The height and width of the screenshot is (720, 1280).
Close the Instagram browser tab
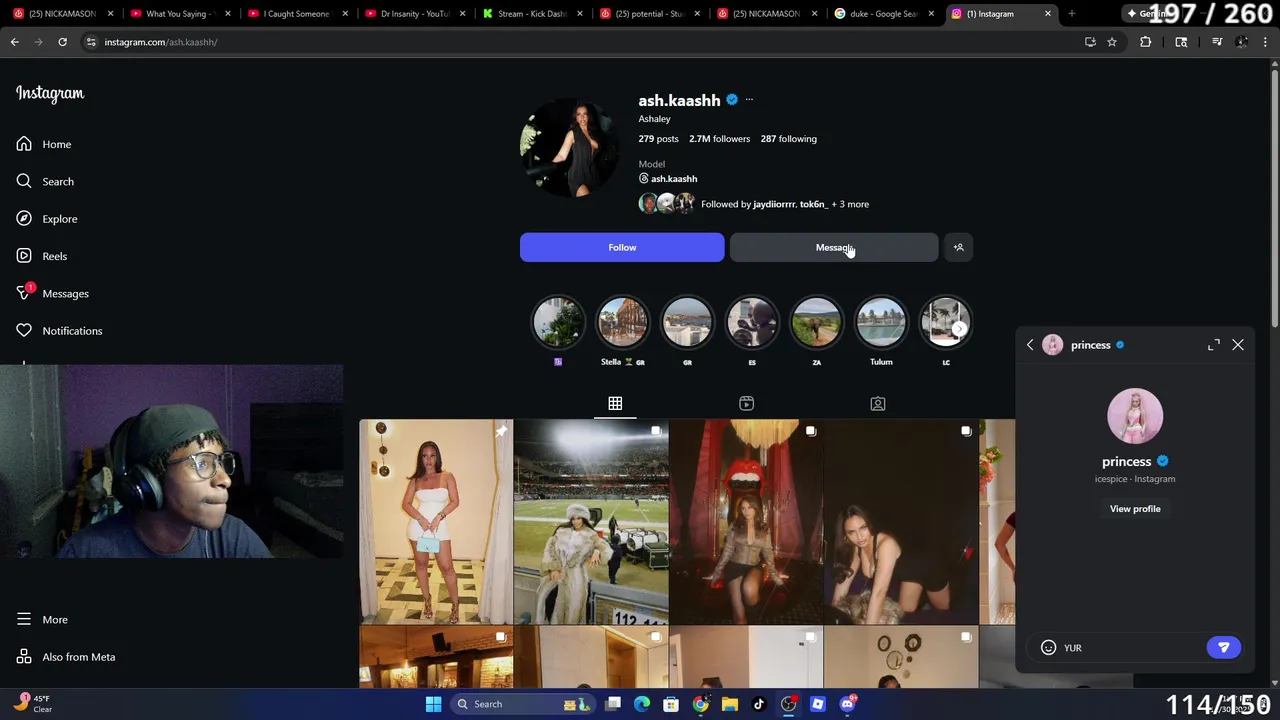click(1048, 14)
